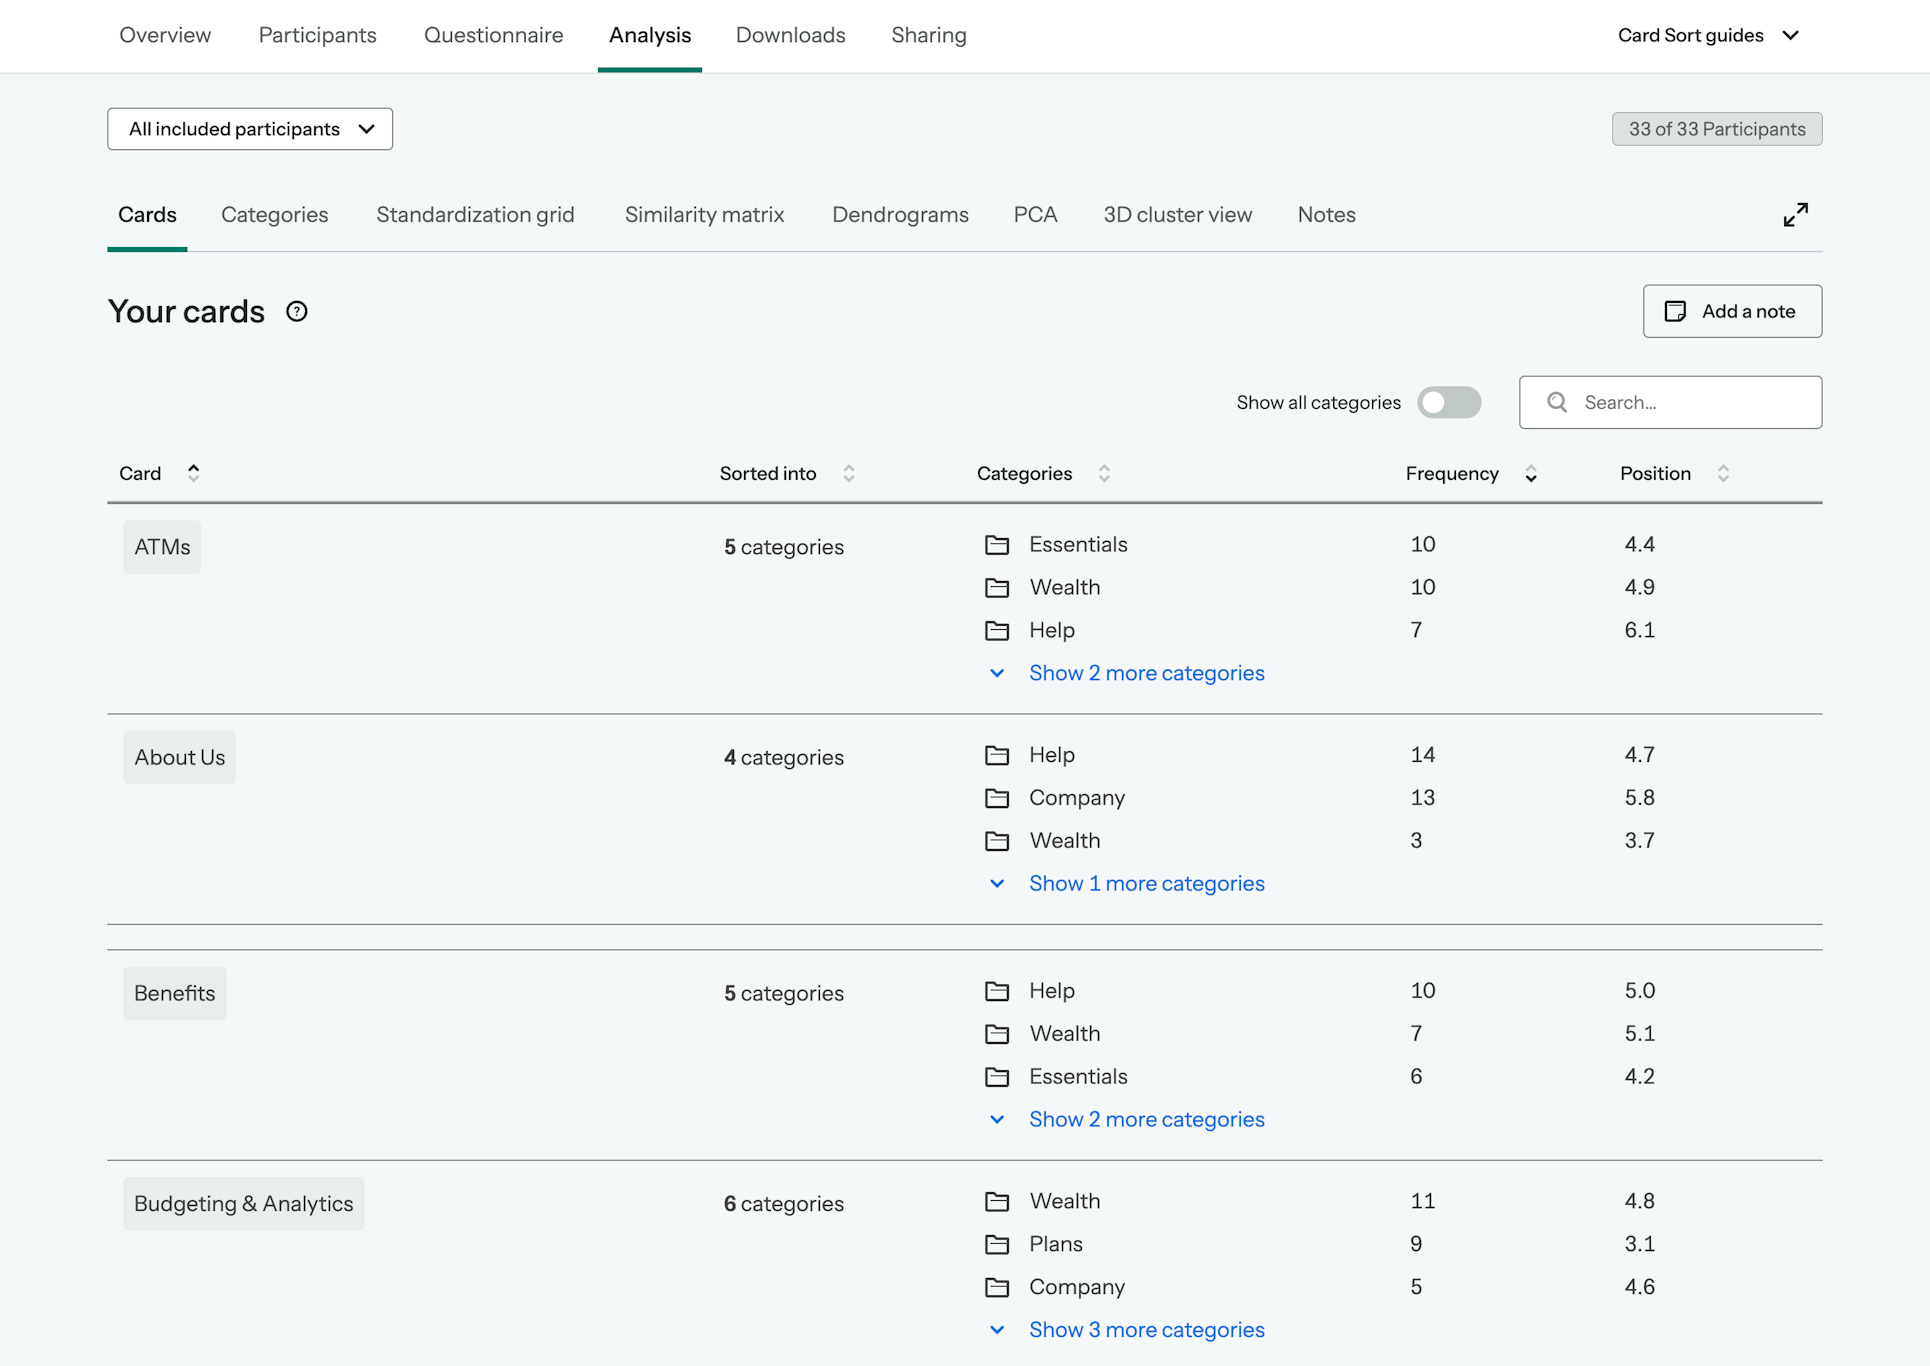
Task: Click the help icon next to Your cards
Action: click(296, 311)
